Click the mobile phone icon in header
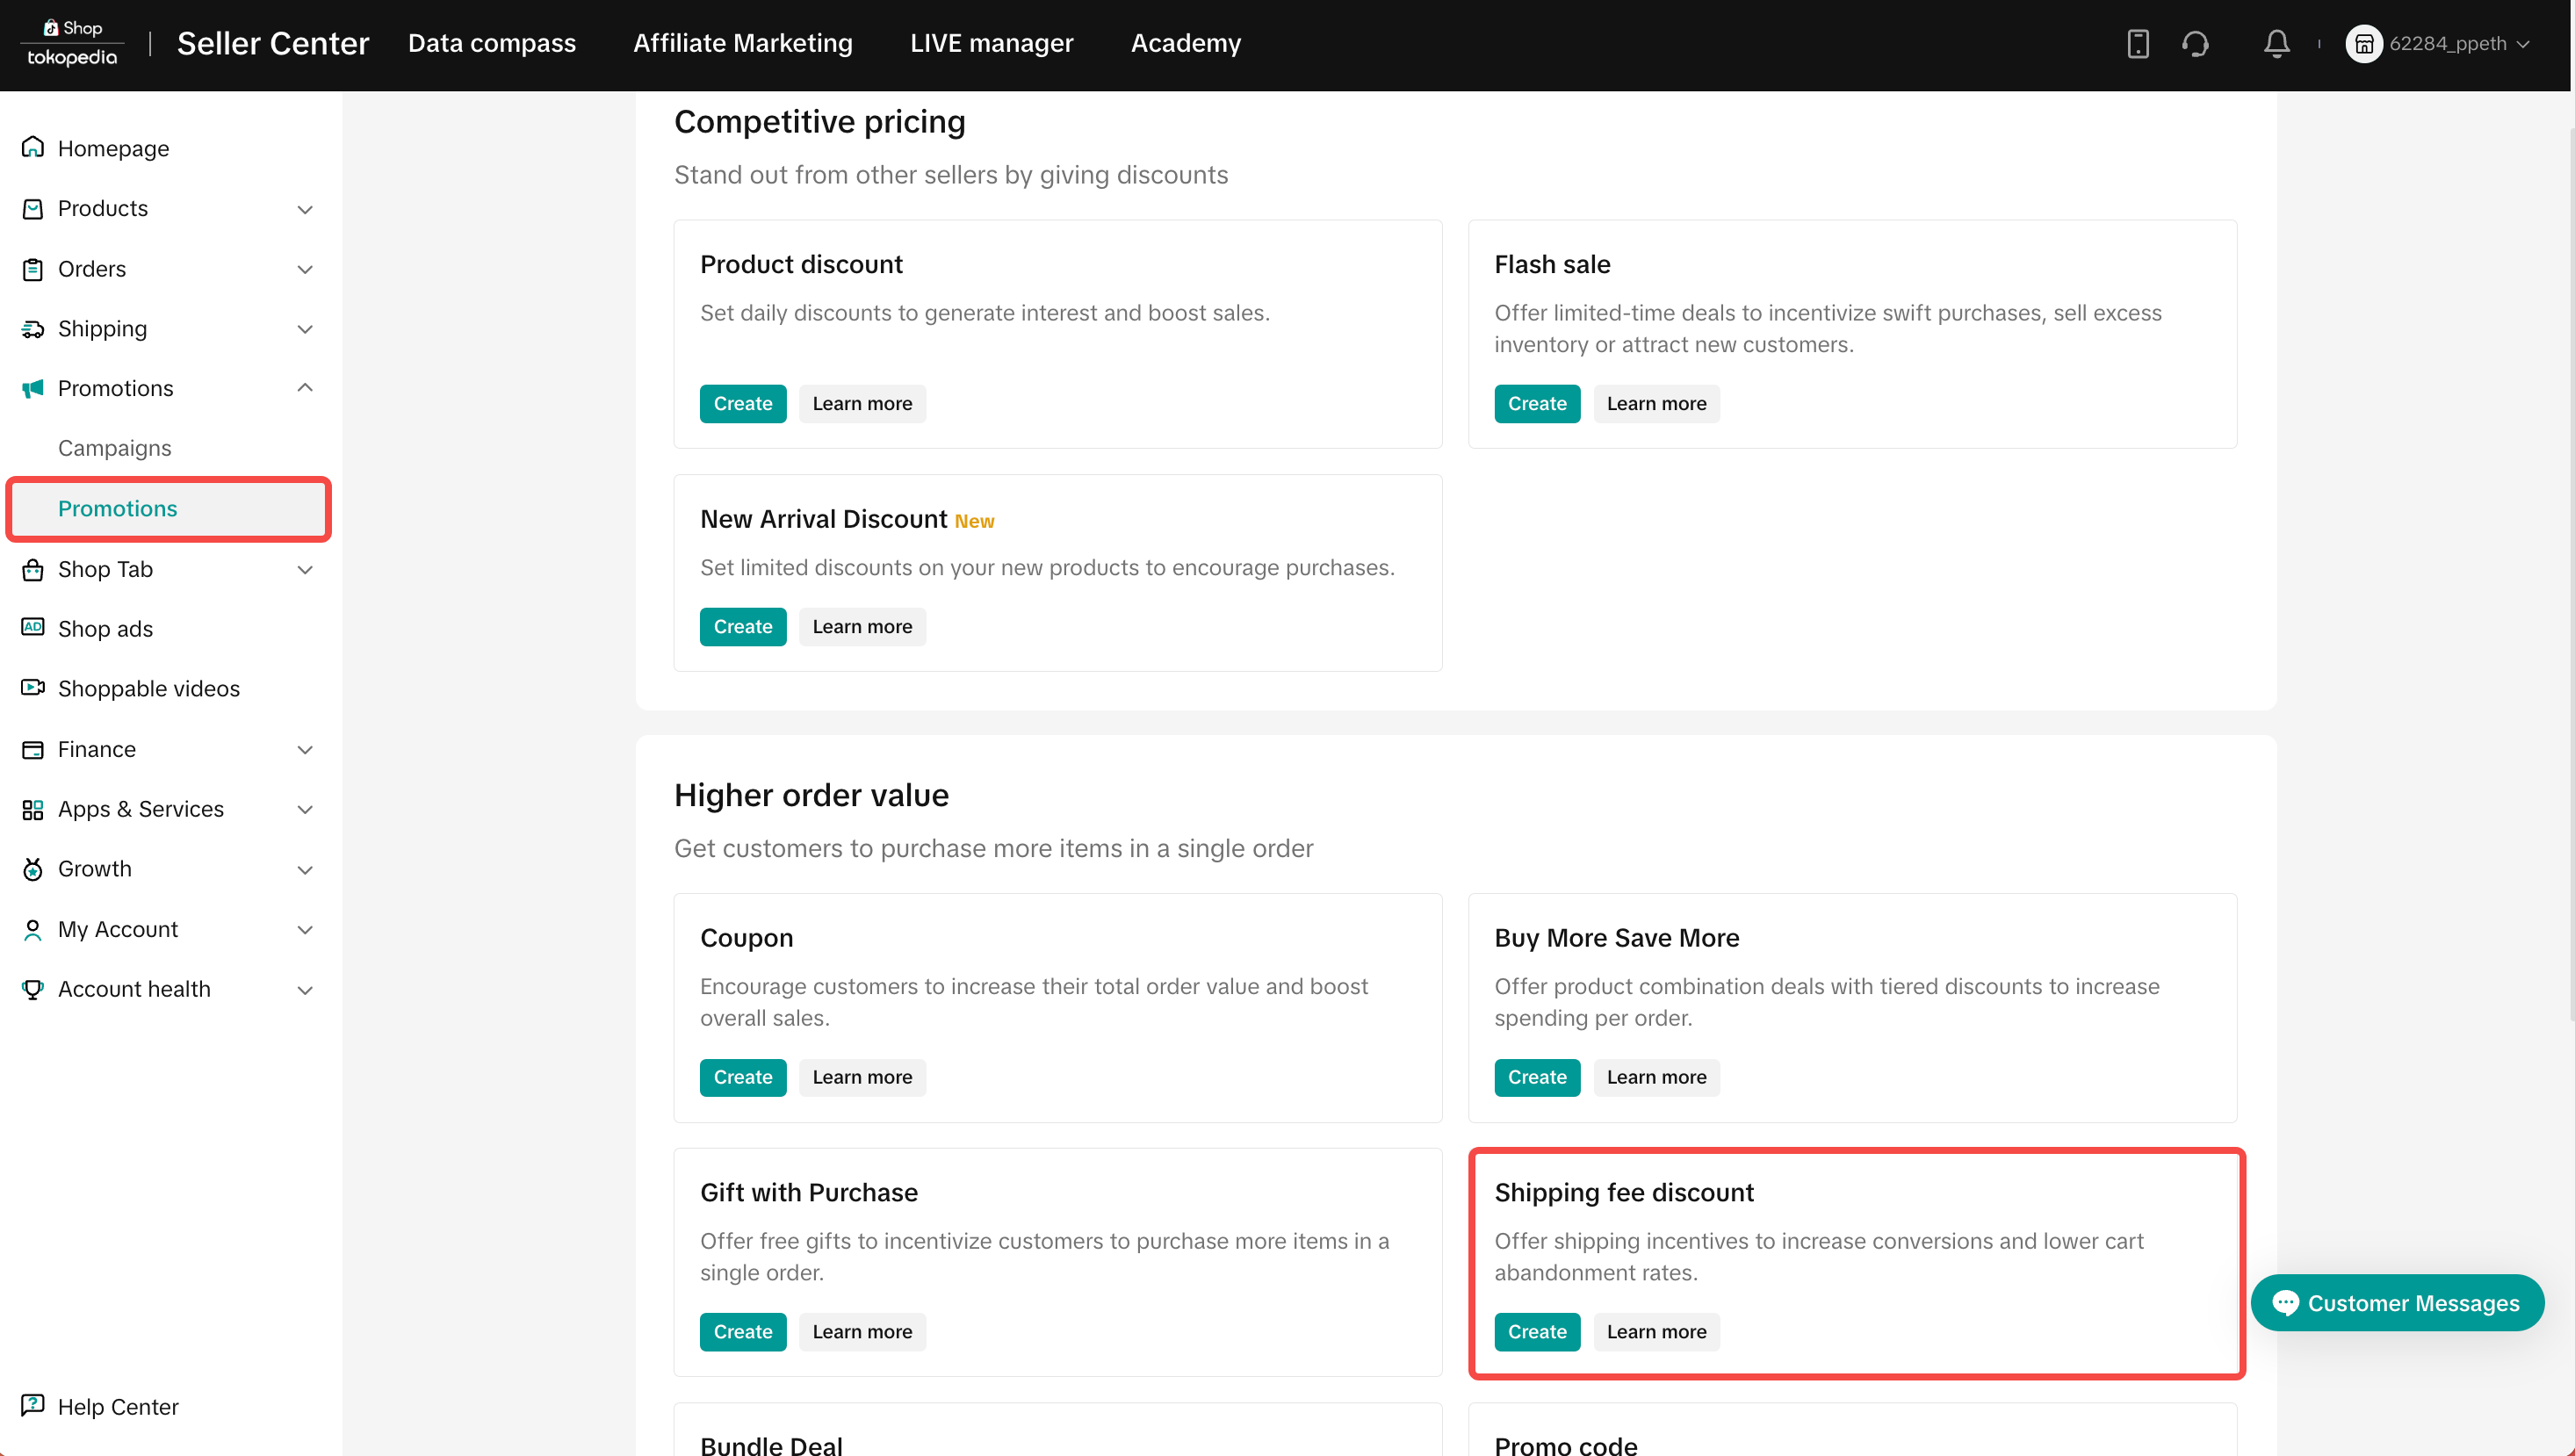This screenshot has width=2575, height=1456. coord(2137,44)
